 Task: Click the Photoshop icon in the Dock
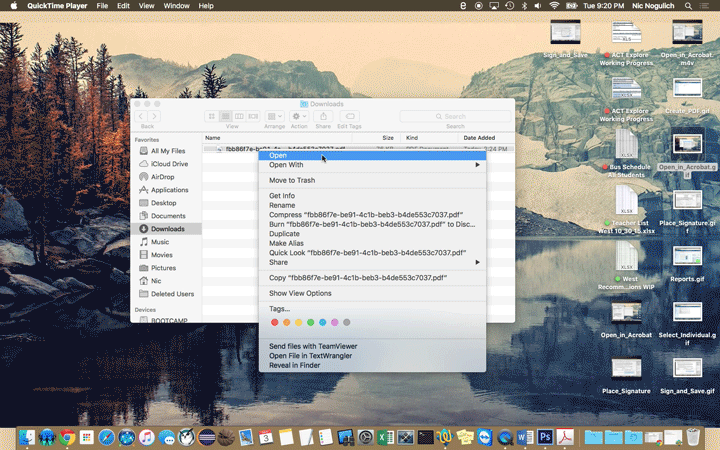click(x=546, y=437)
